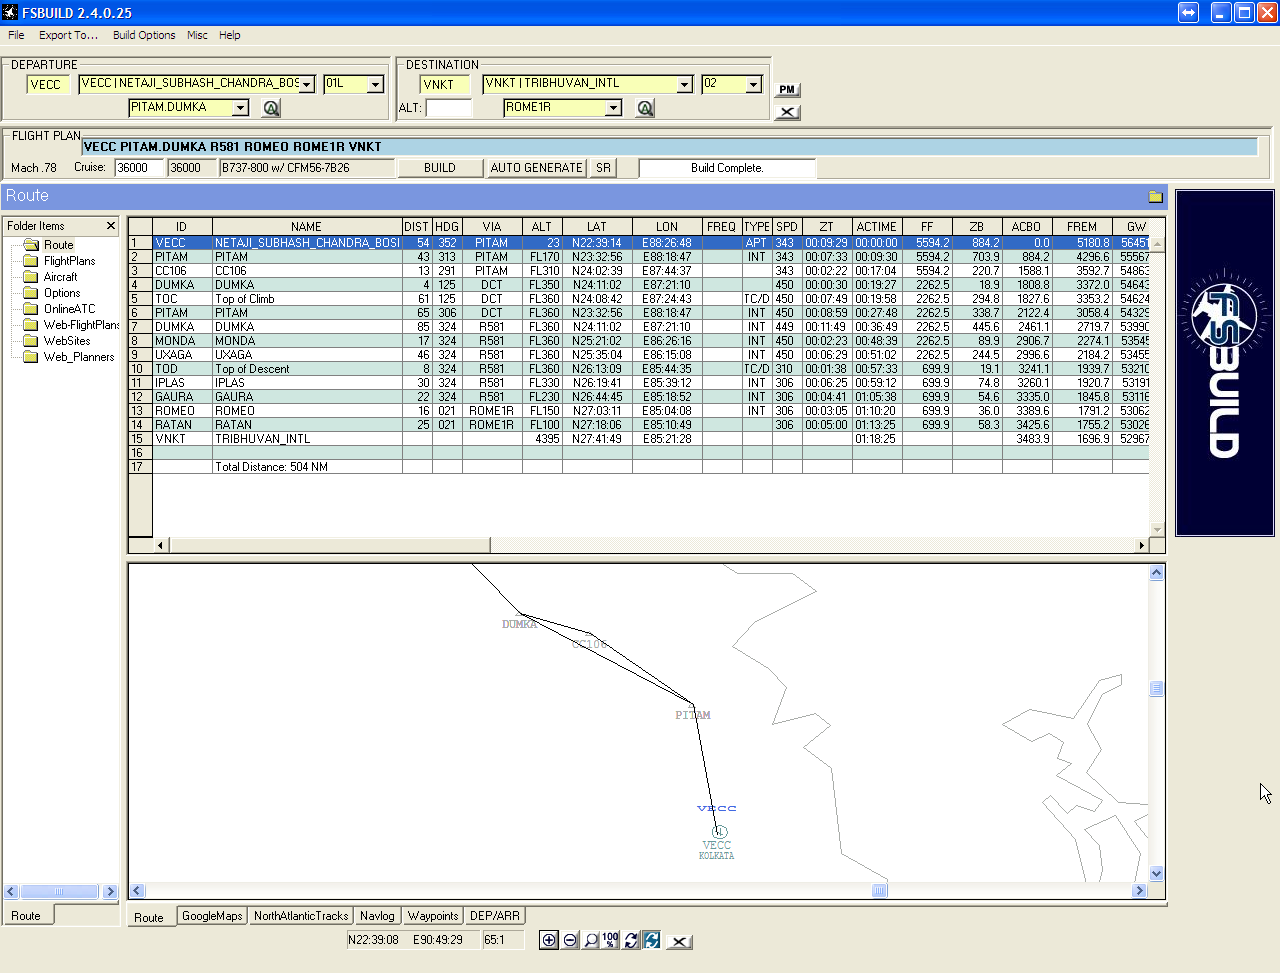The image size is (1280, 973).
Task: Open the Help menu
Action: (230, 35)
